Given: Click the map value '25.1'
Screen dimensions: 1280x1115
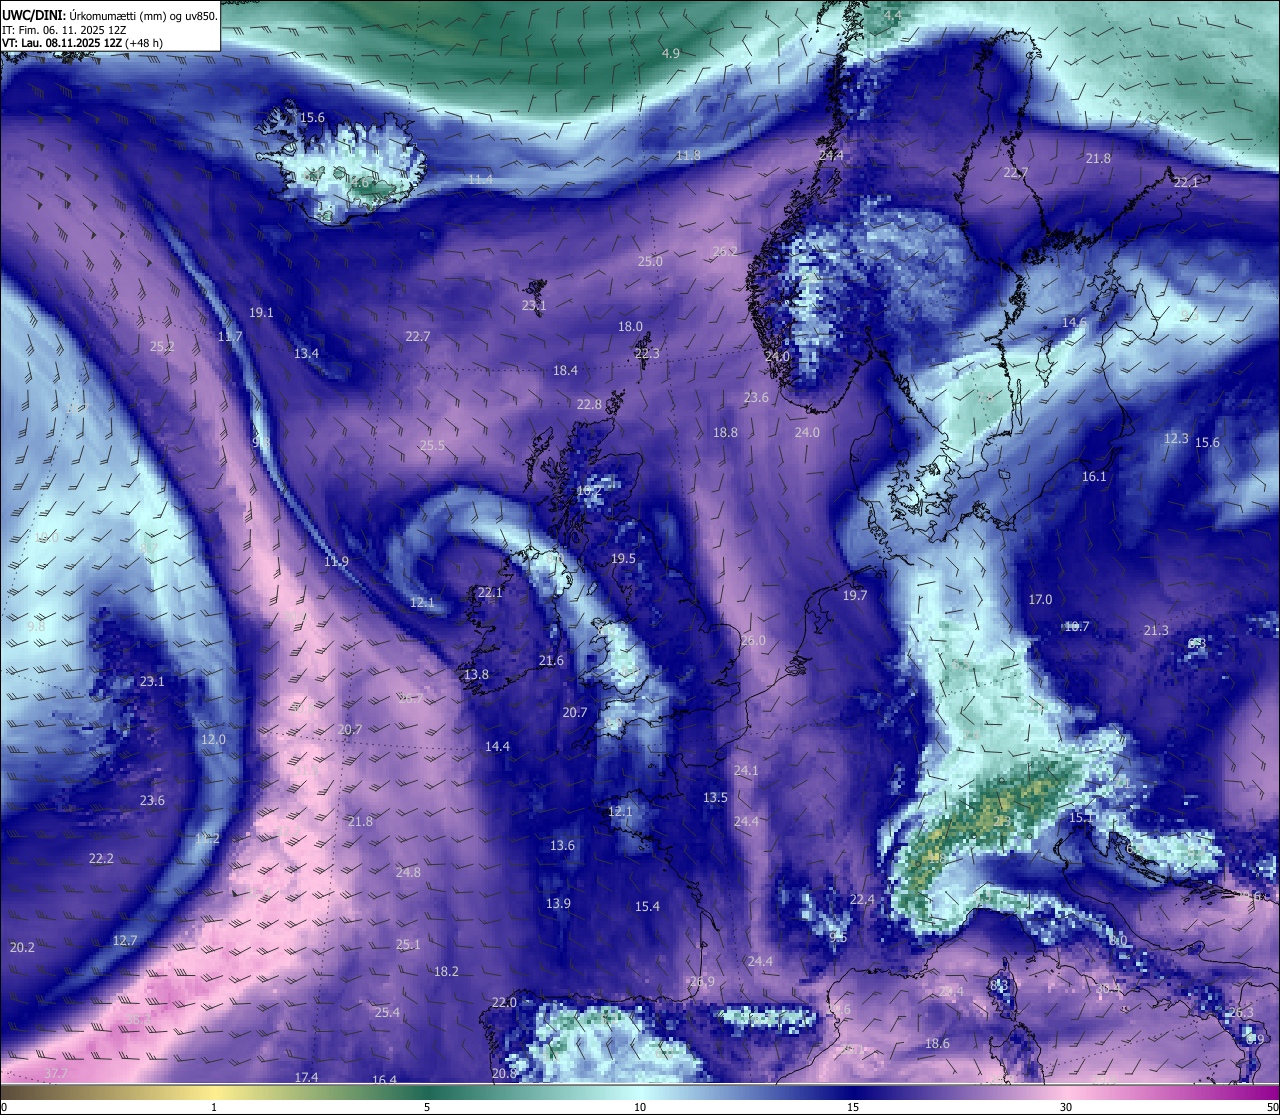Looking at the screenshot, I should coord(408,944).
